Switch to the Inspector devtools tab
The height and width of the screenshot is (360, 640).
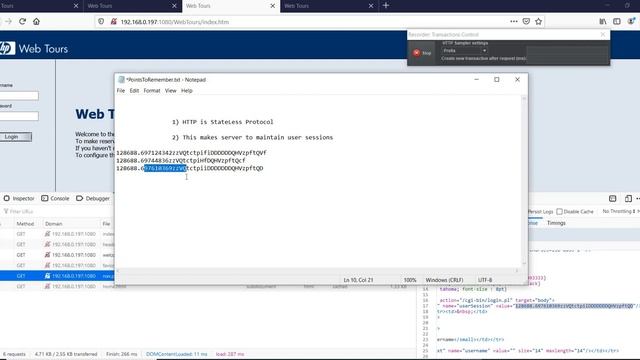click(x=19, y=198)
